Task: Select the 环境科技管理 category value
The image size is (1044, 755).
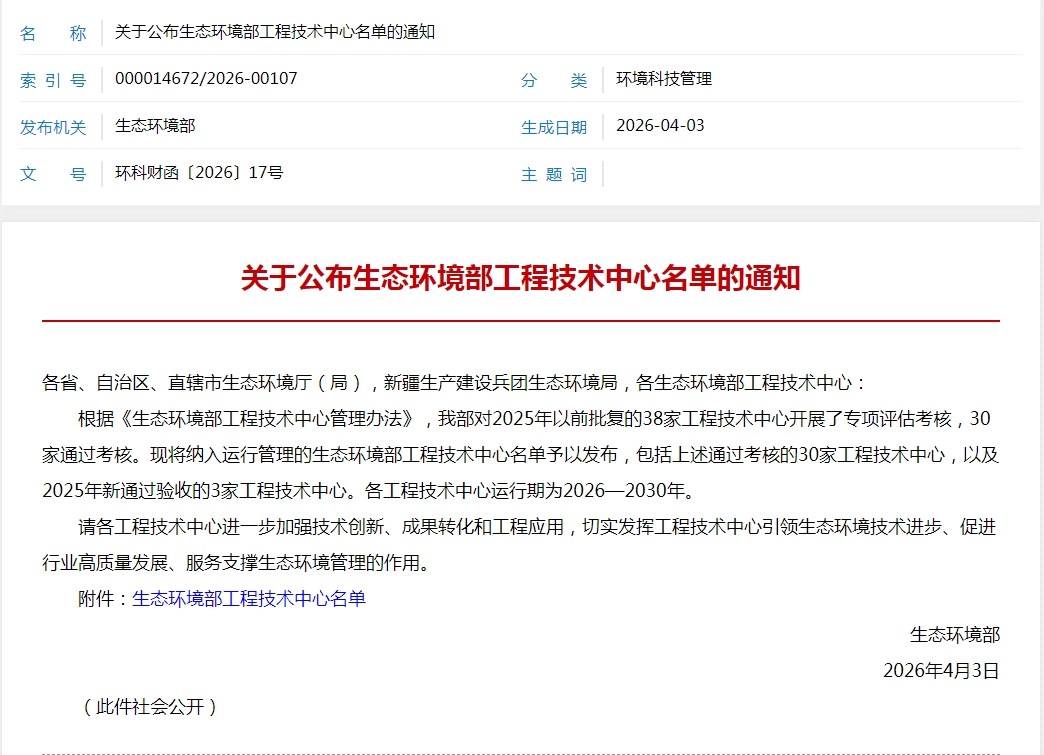Action: [664, 78]
